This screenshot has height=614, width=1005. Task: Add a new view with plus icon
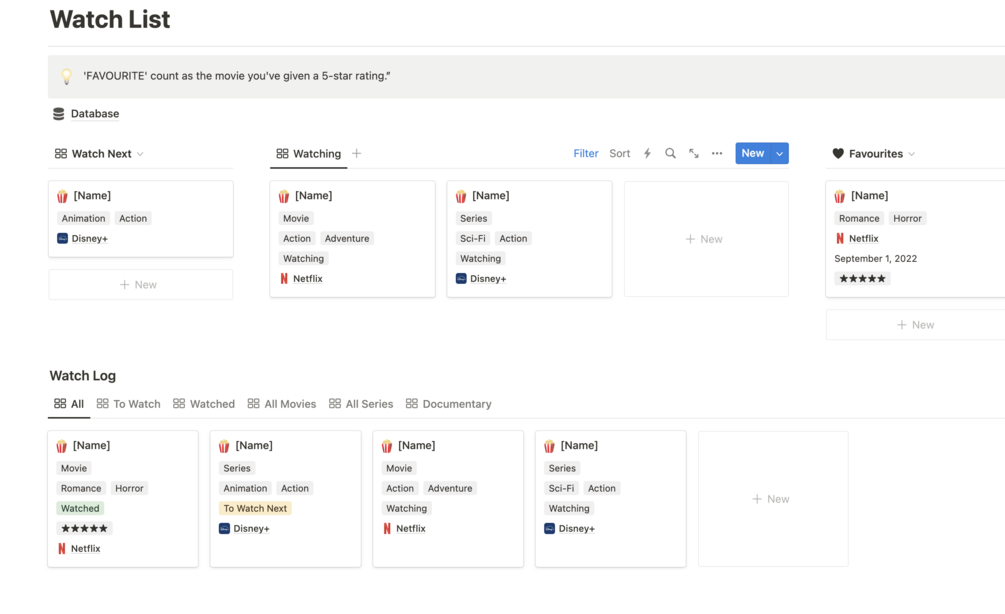point(357,154)
